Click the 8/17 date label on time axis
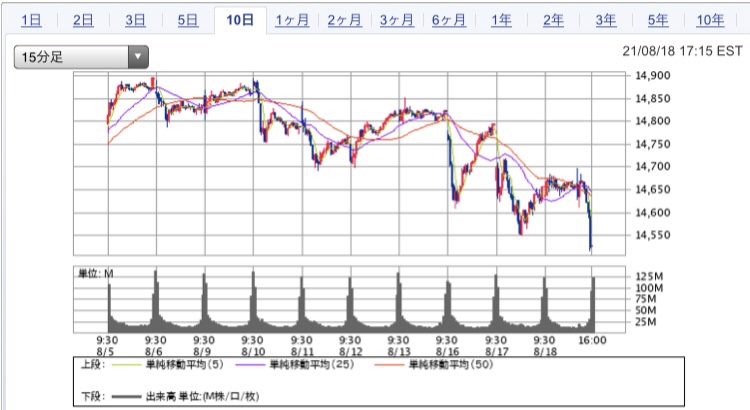Viewport: 750px width, 410px height. pos(496,352)
